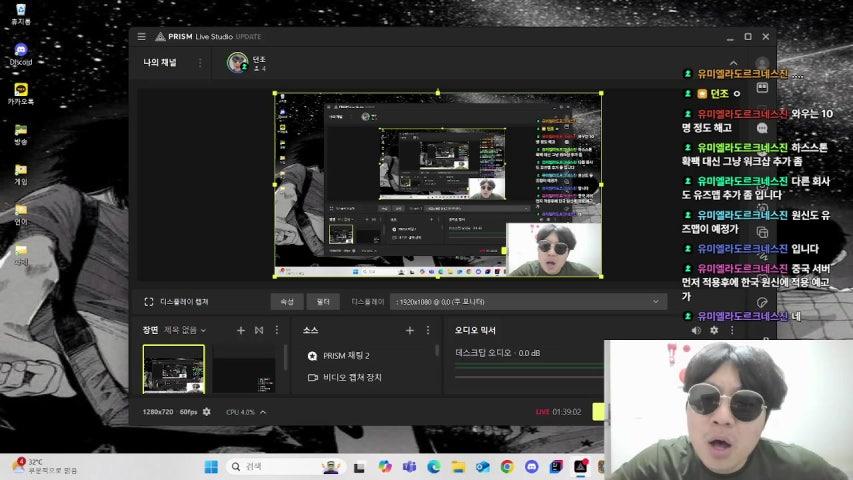Select the second scene thumbnail
This screenshot has height=480, width=853.
click(244, 368)
